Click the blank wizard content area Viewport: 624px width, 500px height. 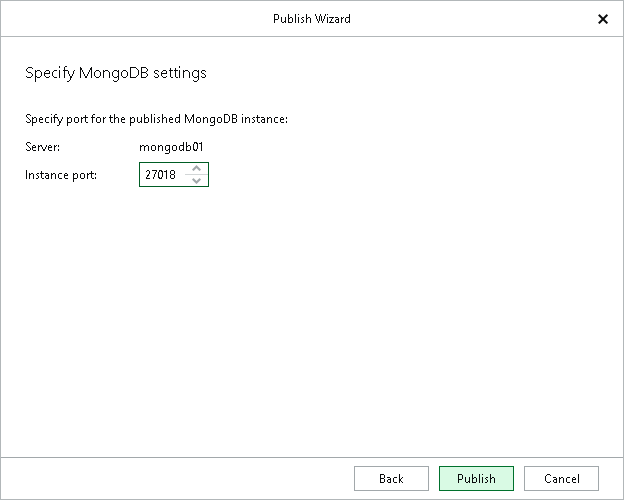pos(310,320)
